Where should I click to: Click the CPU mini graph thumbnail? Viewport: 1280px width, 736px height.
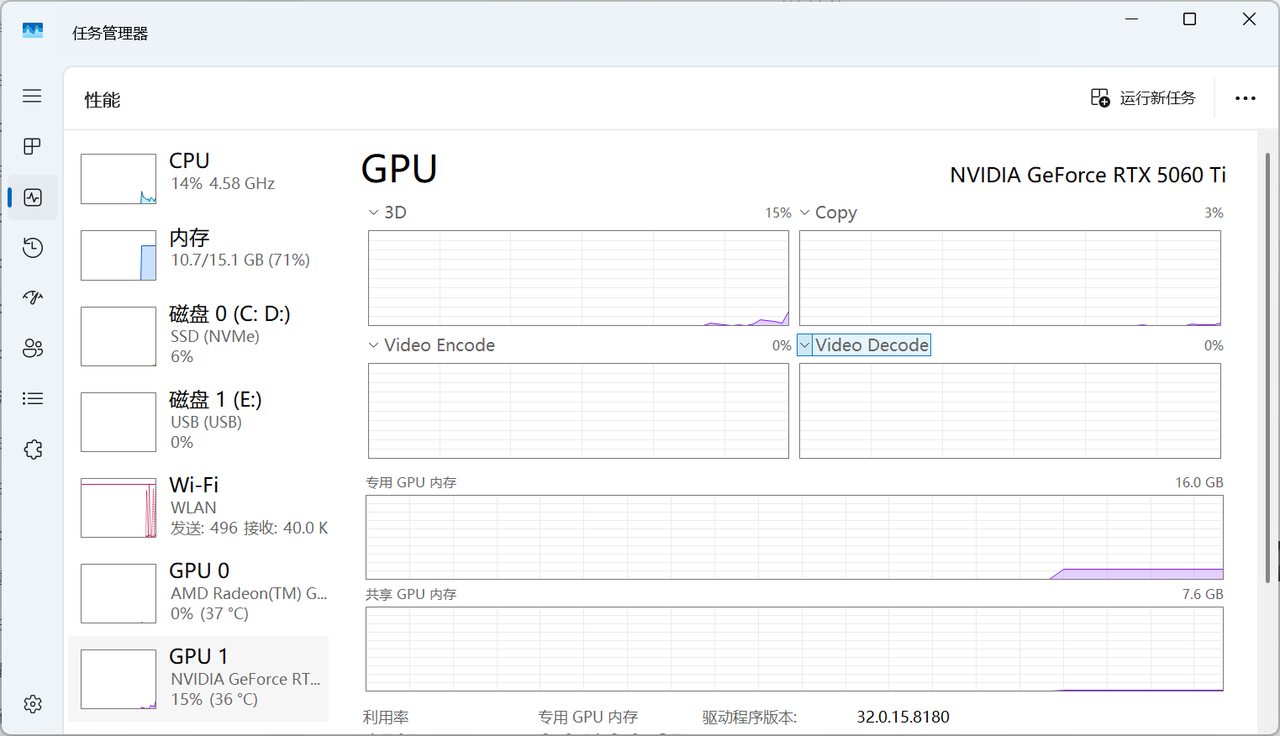pos(119,179)
